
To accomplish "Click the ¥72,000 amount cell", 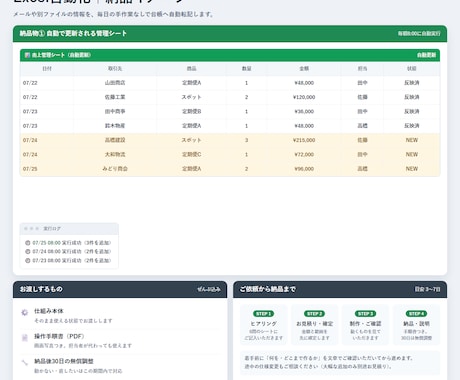I will (304, 154).
